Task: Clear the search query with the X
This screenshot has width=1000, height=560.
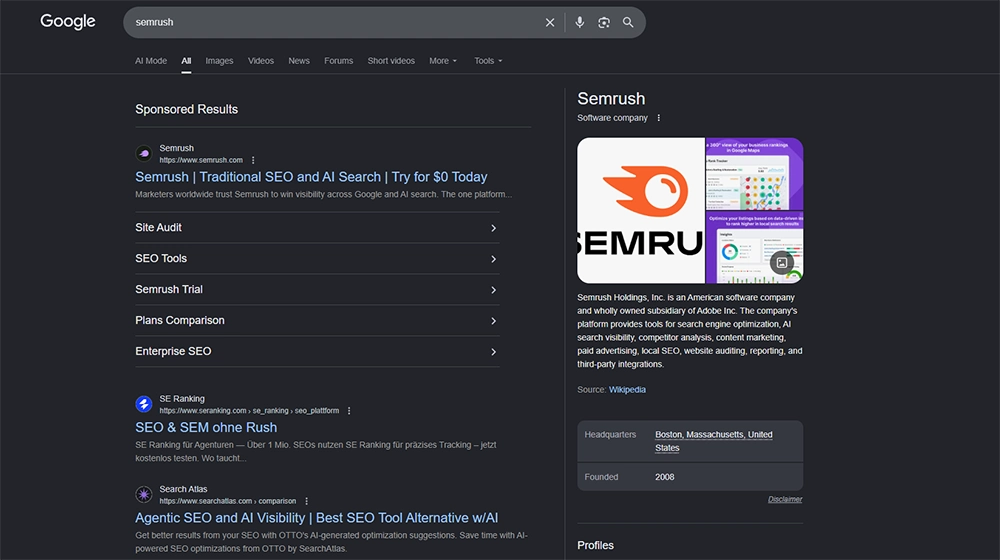Action: pyautogui.click(x=550, y=22)
